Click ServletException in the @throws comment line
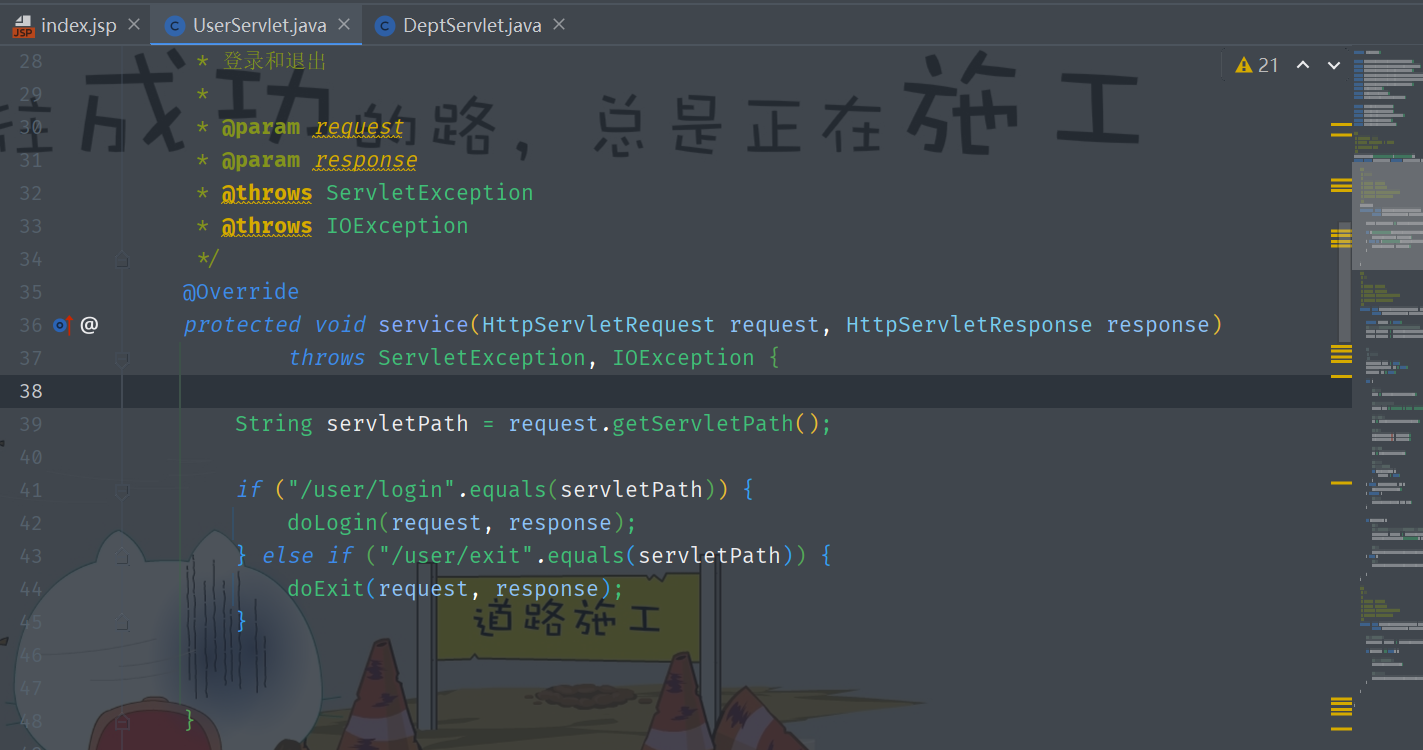Viewport: 1423px width, 750px height. [430, 193]
